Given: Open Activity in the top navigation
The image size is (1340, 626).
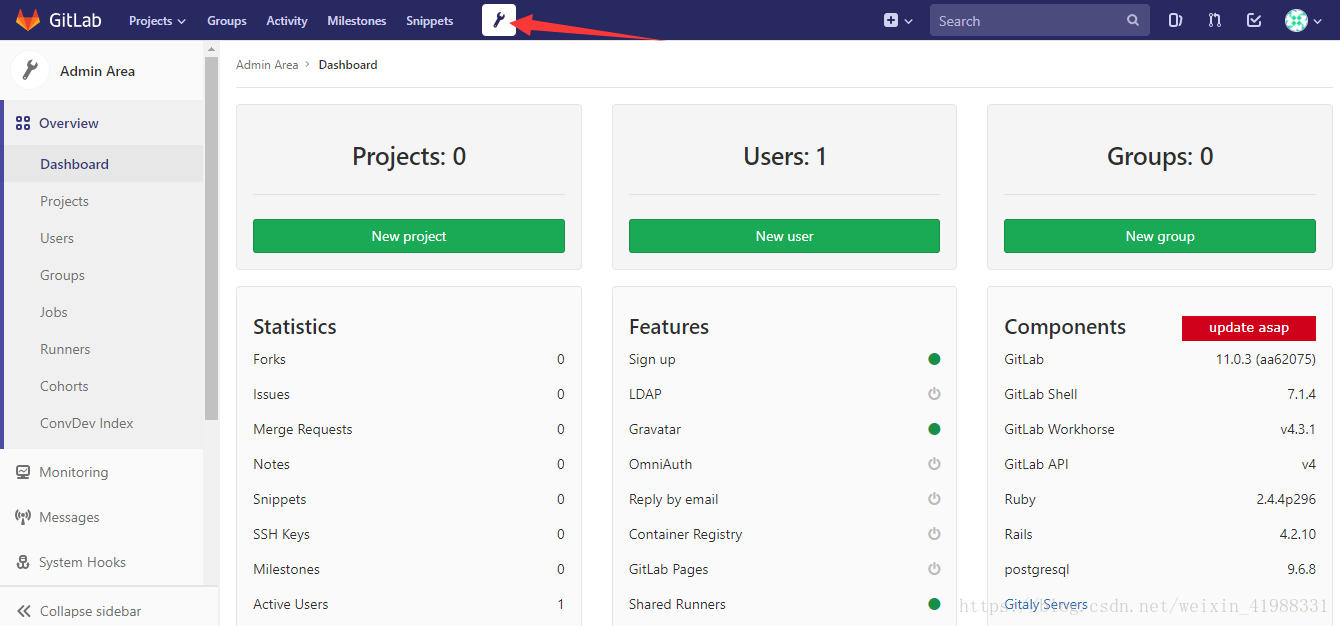Looking at the screenshot, I should point(287,20).
